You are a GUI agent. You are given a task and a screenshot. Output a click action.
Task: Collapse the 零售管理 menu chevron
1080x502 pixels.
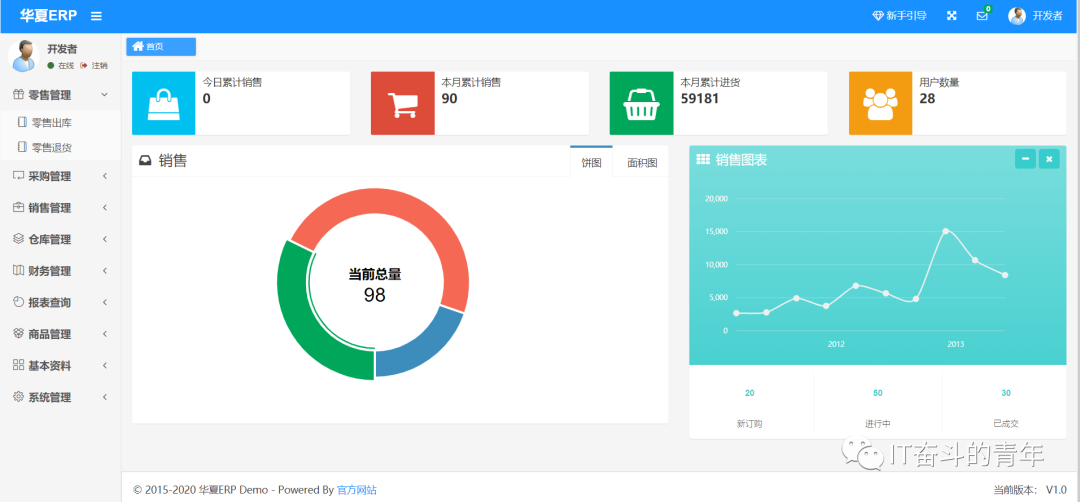point(104,94)
